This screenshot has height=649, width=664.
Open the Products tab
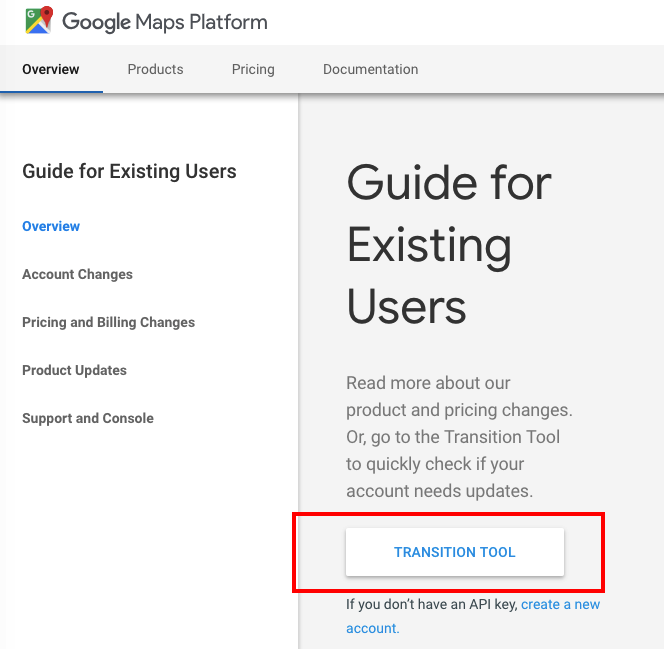tap(155, 69)
